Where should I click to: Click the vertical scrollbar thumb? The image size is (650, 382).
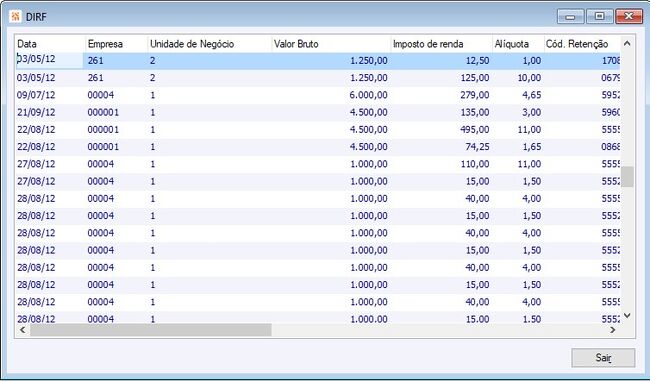627,177
